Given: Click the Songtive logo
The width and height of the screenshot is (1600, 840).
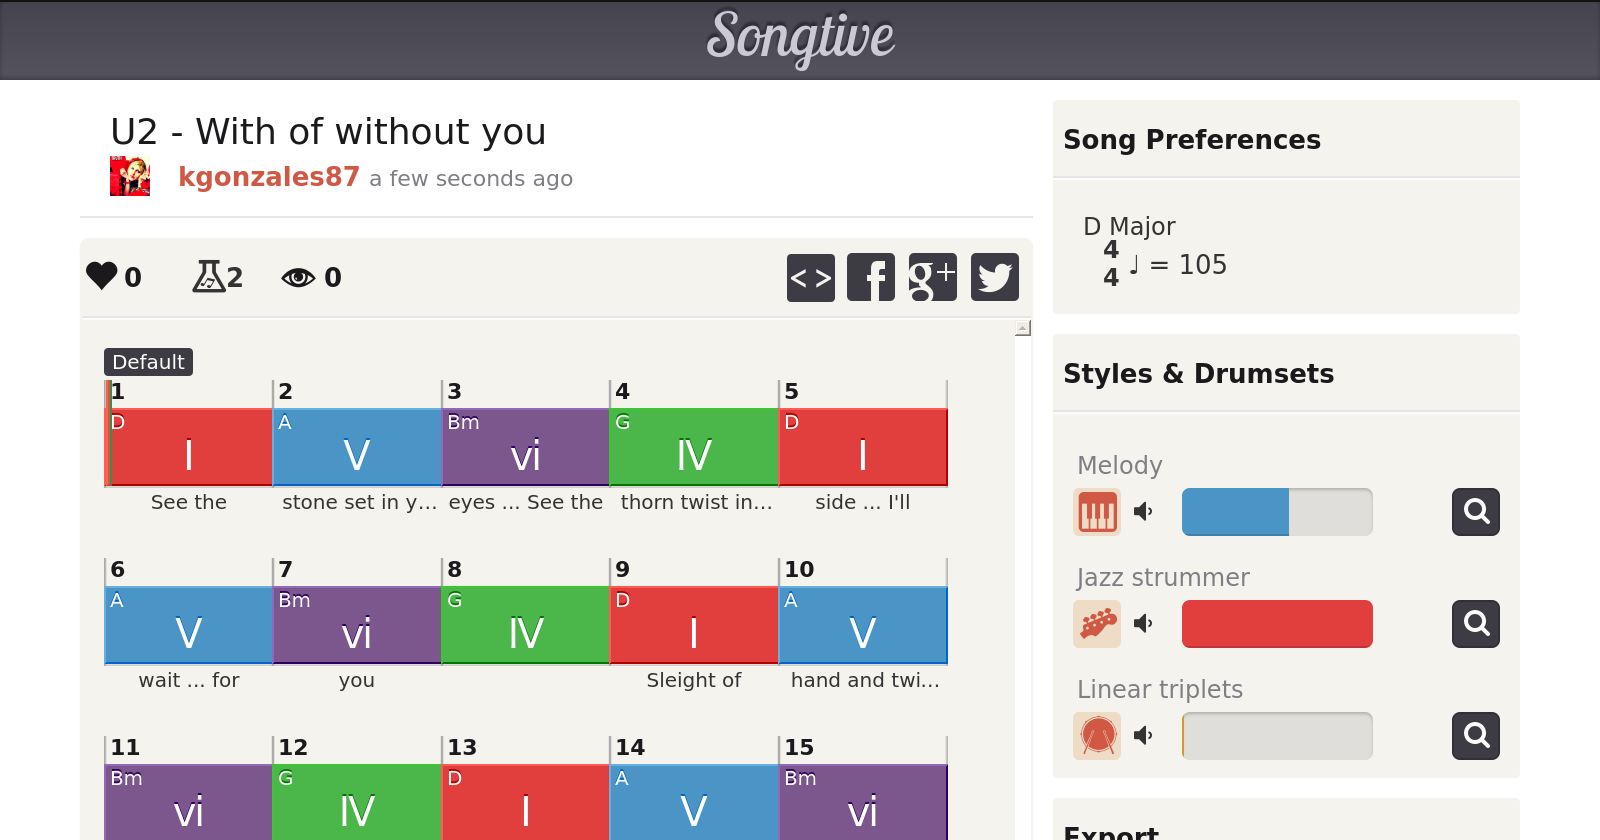Looking at the screenshot, I should click(x=800, y=38).
